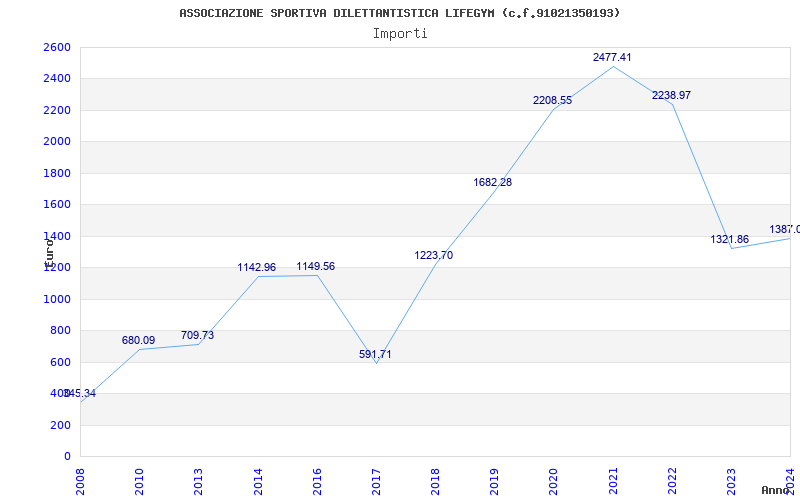The image size is (800, 500).
Task: Select data label 1682.28
Action: (x=492, y=182)
